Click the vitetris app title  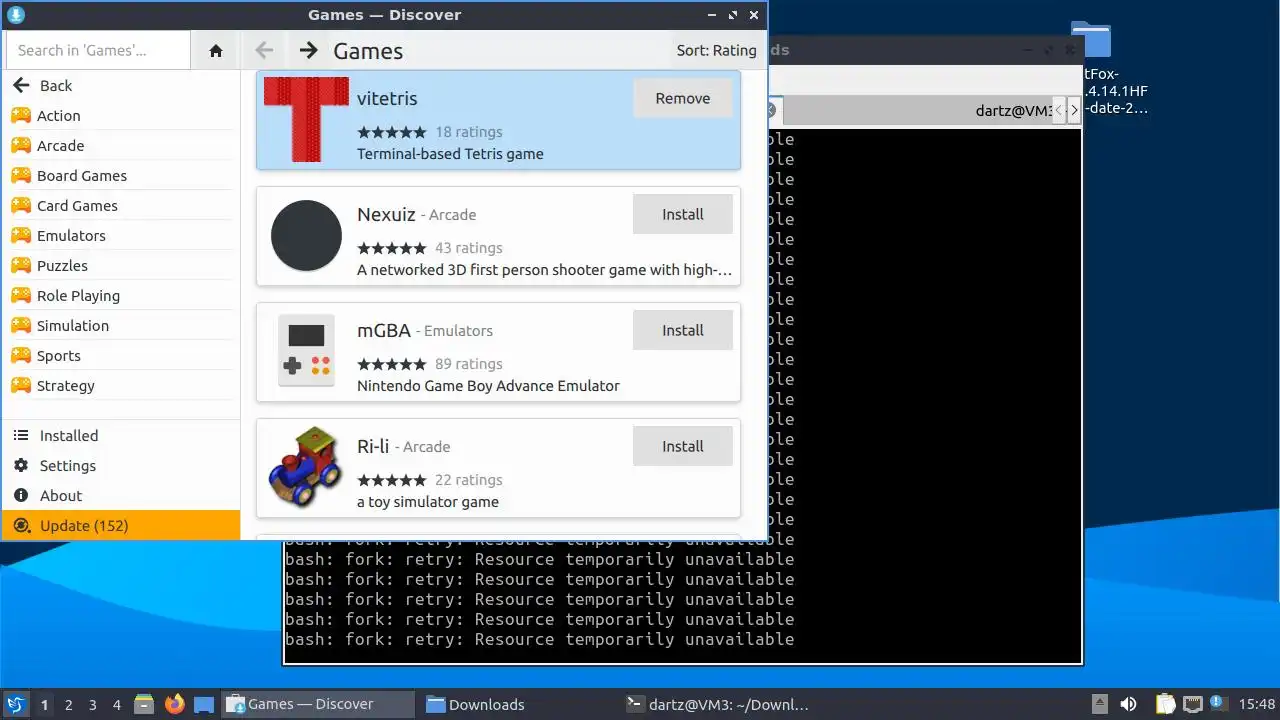pos(387,98)
